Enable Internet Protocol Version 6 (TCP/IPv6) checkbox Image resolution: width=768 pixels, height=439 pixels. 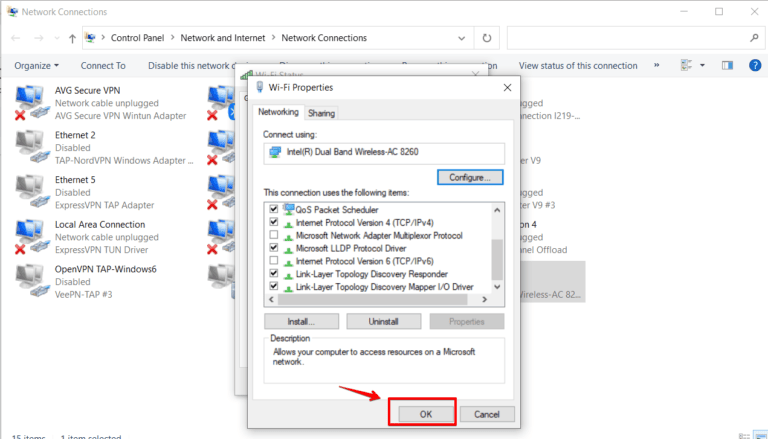(x=273, y=261)
